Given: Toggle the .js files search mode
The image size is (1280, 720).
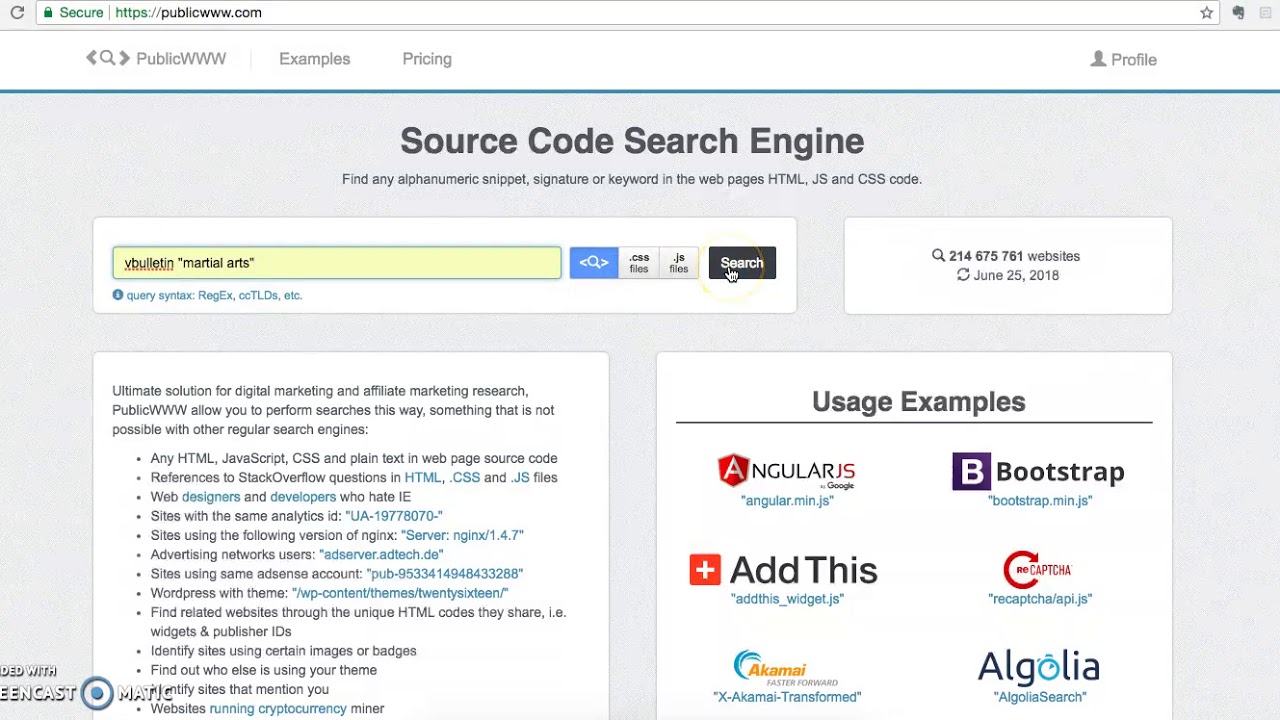Looking at the screenshot, I should click(679, 263).
